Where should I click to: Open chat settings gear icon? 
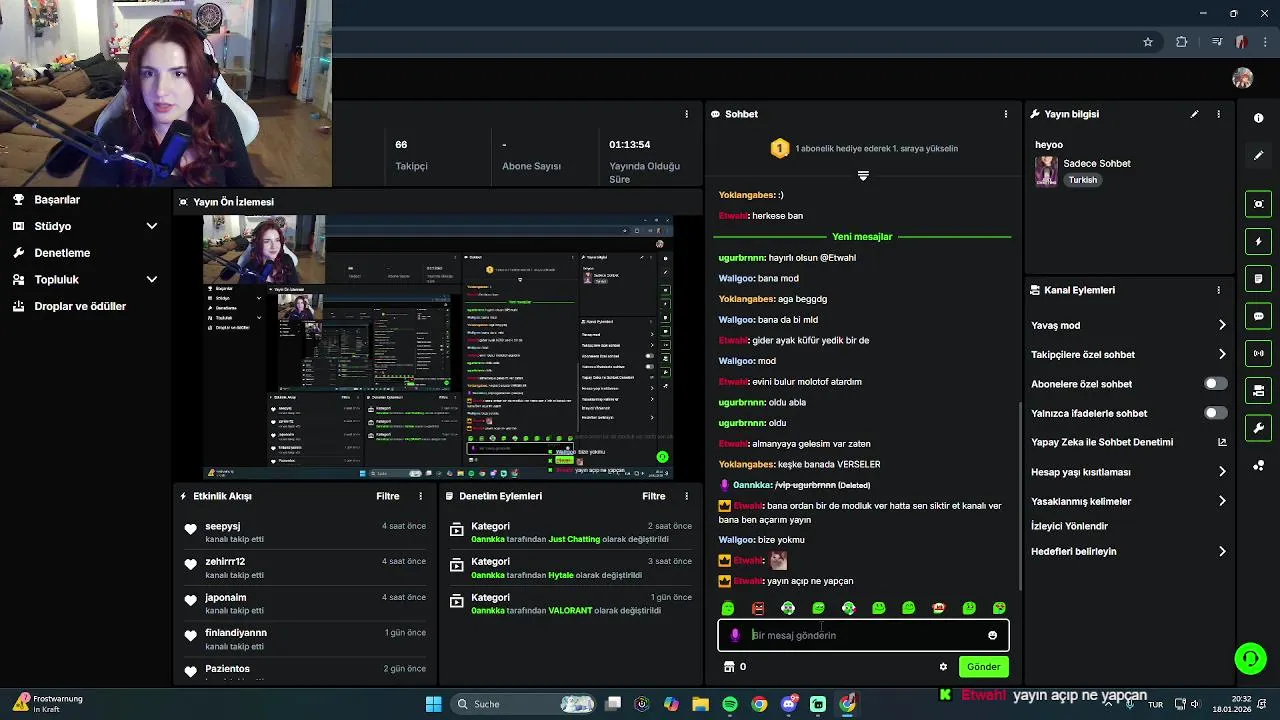pos(943,667)
